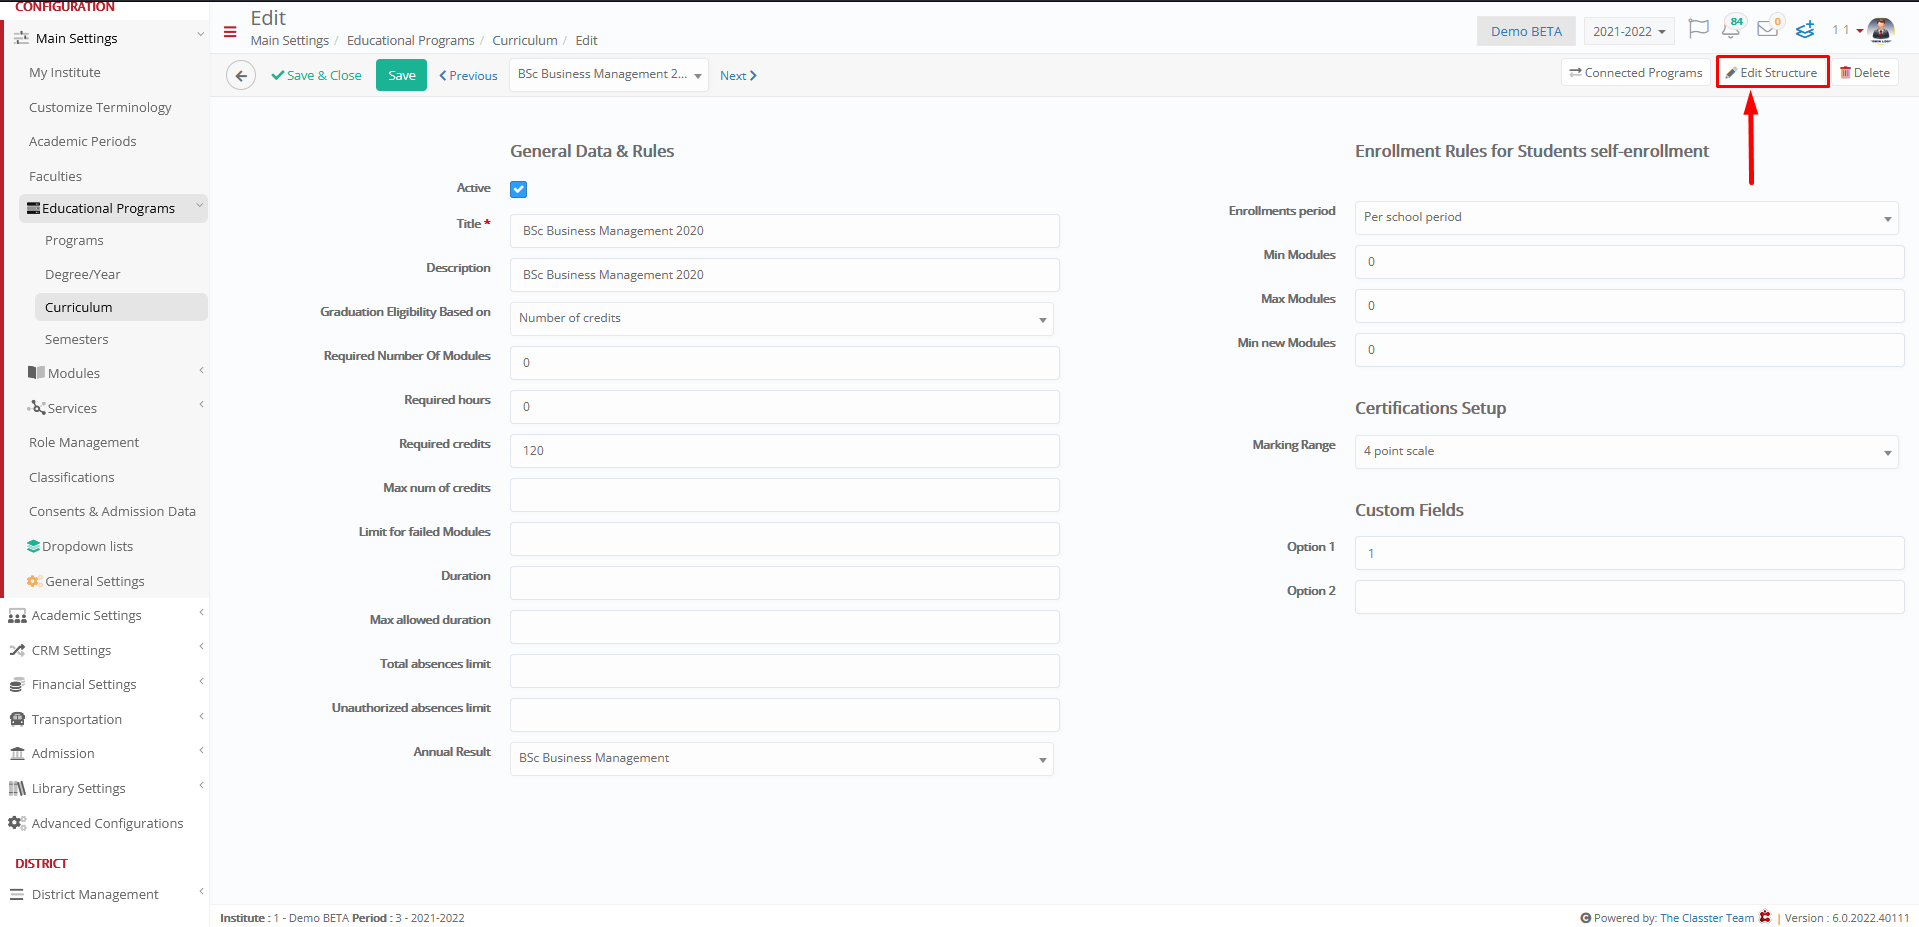Open the Annual Result dropdown

click(x=781, y=759)
